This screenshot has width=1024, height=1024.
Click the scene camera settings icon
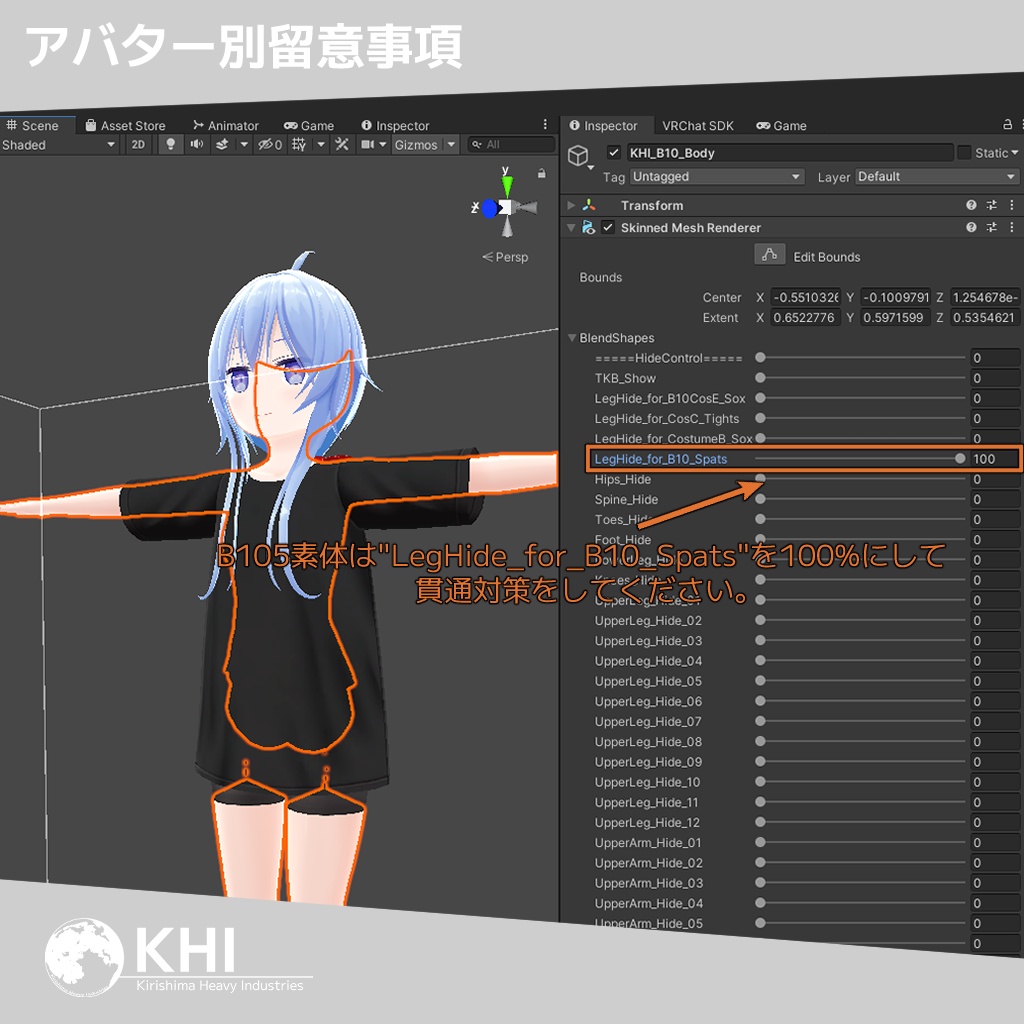tap(367, 145)
